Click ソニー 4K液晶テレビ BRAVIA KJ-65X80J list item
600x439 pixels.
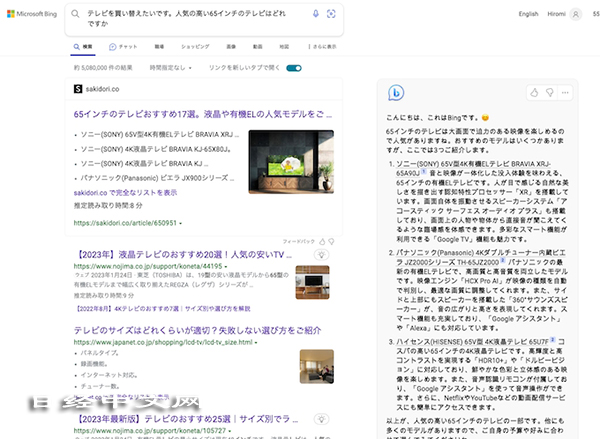pos(156,149)
